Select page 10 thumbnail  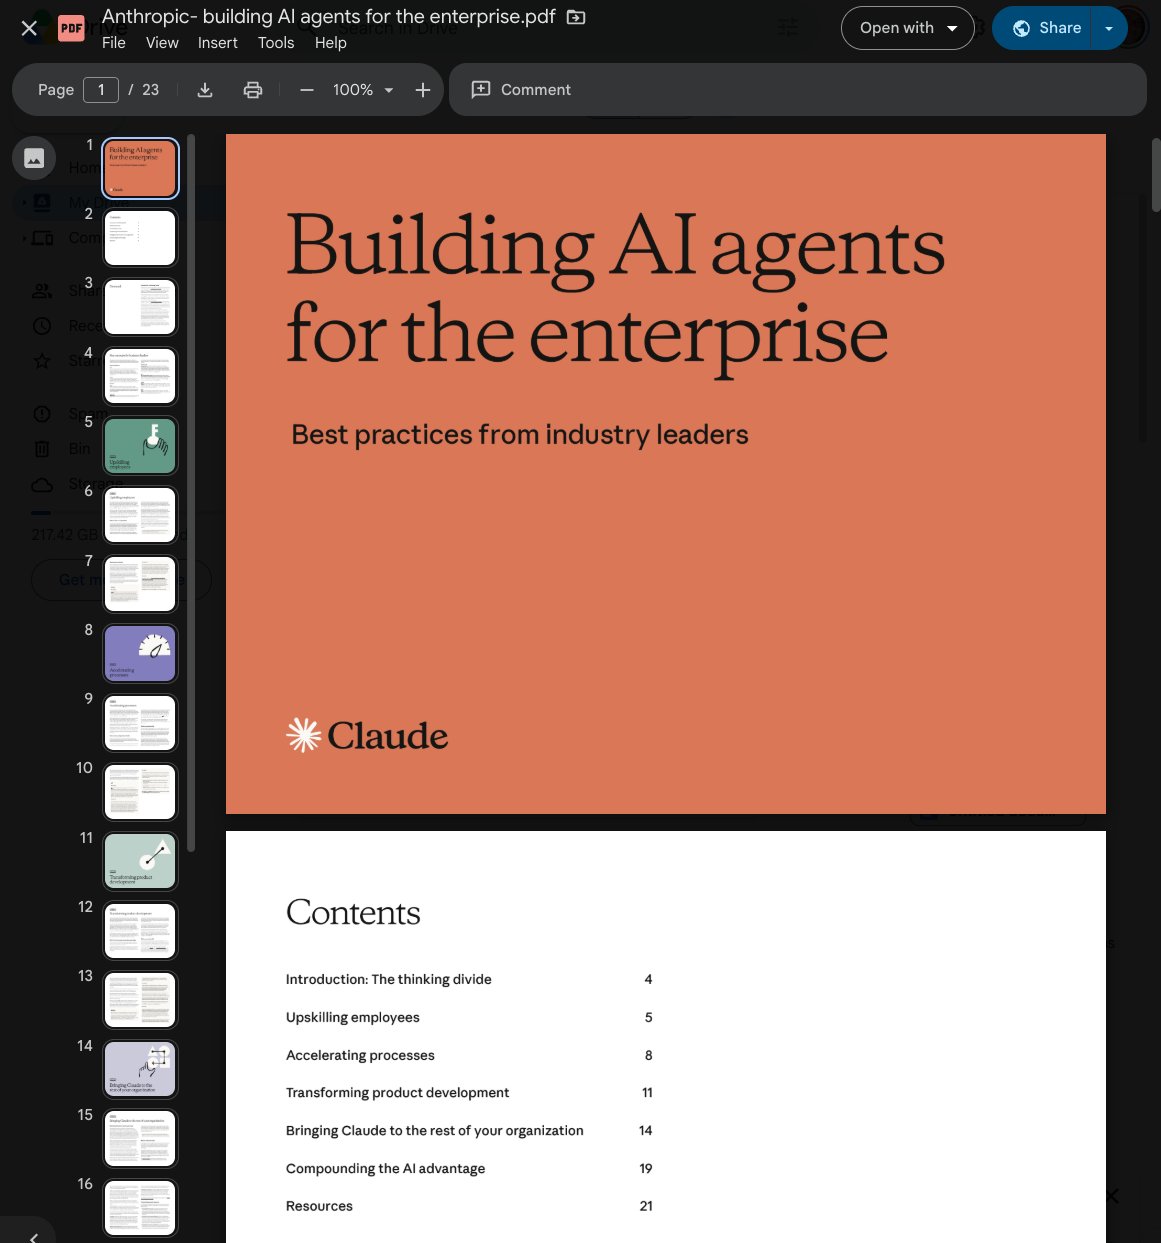click(140, 791)
